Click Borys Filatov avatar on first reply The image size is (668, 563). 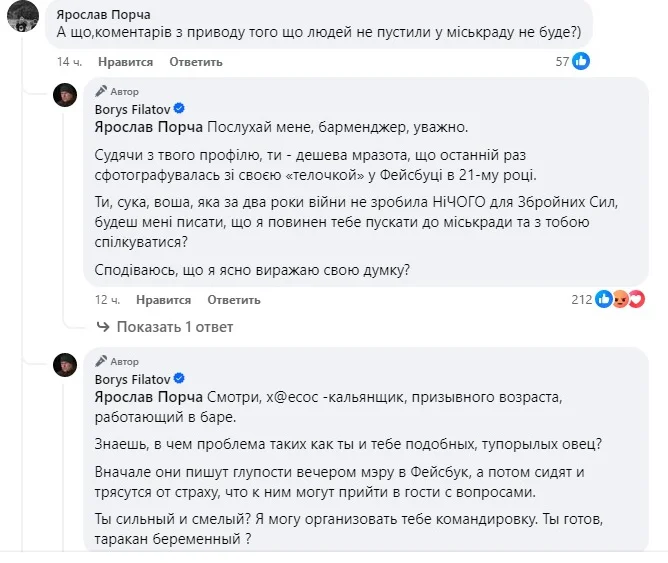point(66,96)
